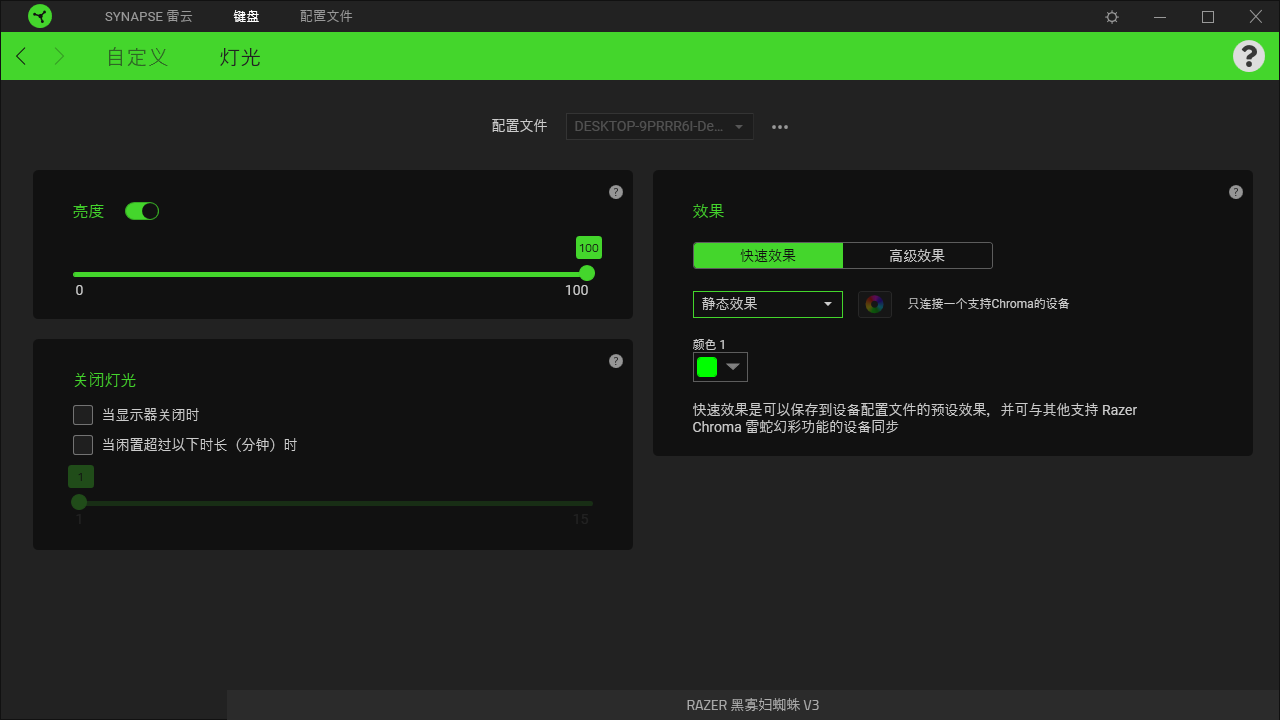Image resolution: width=1280 pixels, height=720 pixels.
Task: Show effects panel help tooltip icon
Action: 1236,192
